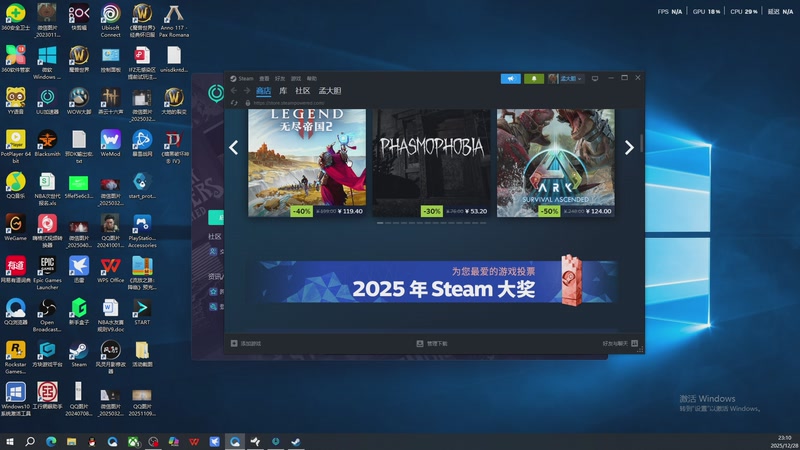Open 工行网银助手 desktop shortcut
The image size is (800, 450).
47,396
